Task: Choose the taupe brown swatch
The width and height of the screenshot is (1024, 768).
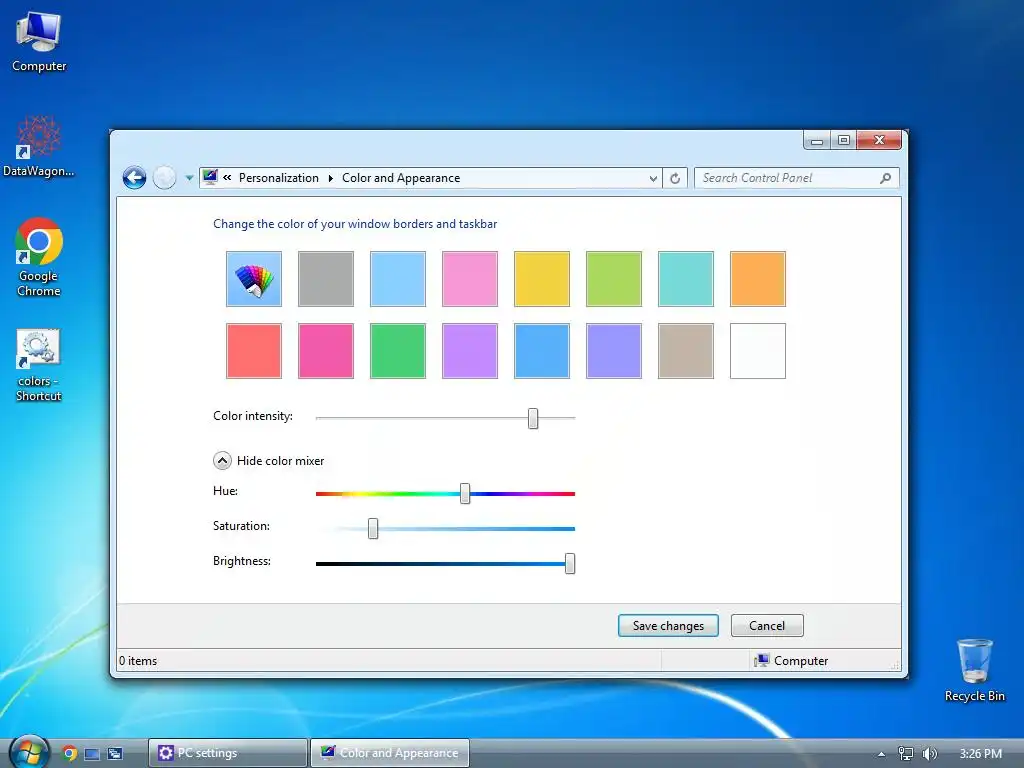Action: (686, 351)
